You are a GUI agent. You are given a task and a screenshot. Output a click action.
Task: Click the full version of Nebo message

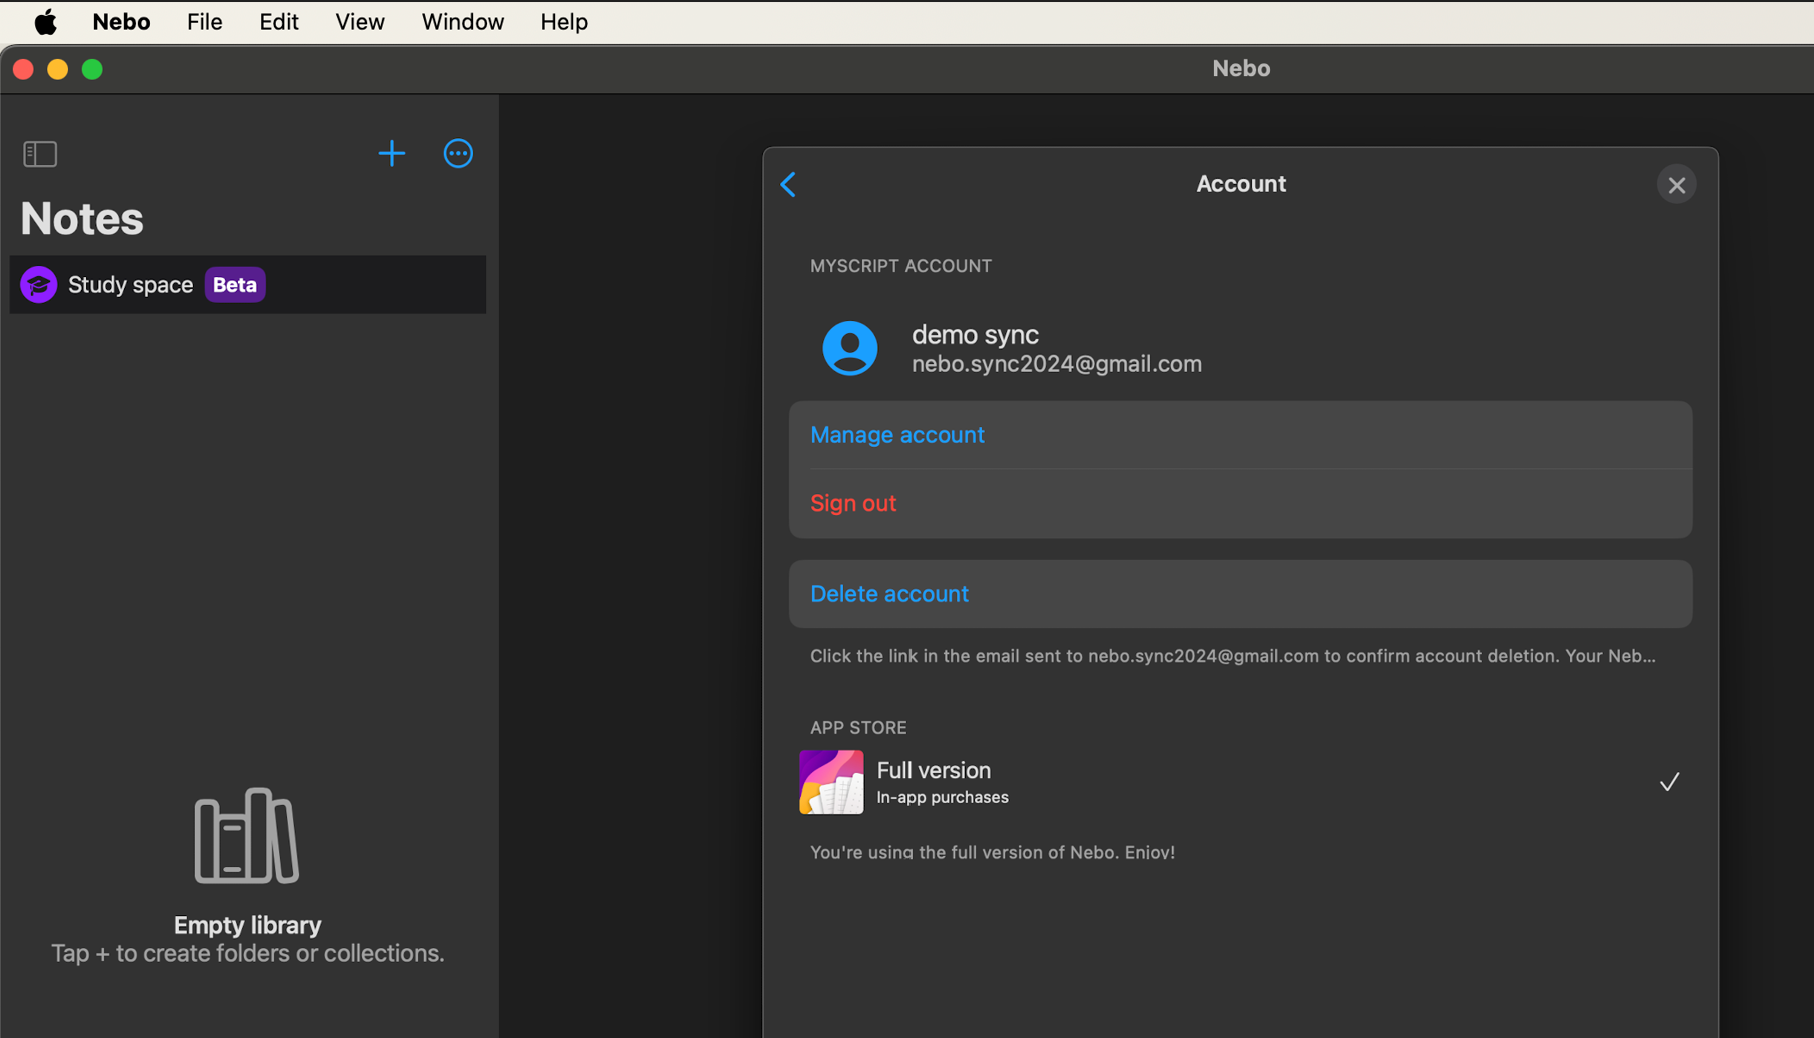tap(992, 853)
